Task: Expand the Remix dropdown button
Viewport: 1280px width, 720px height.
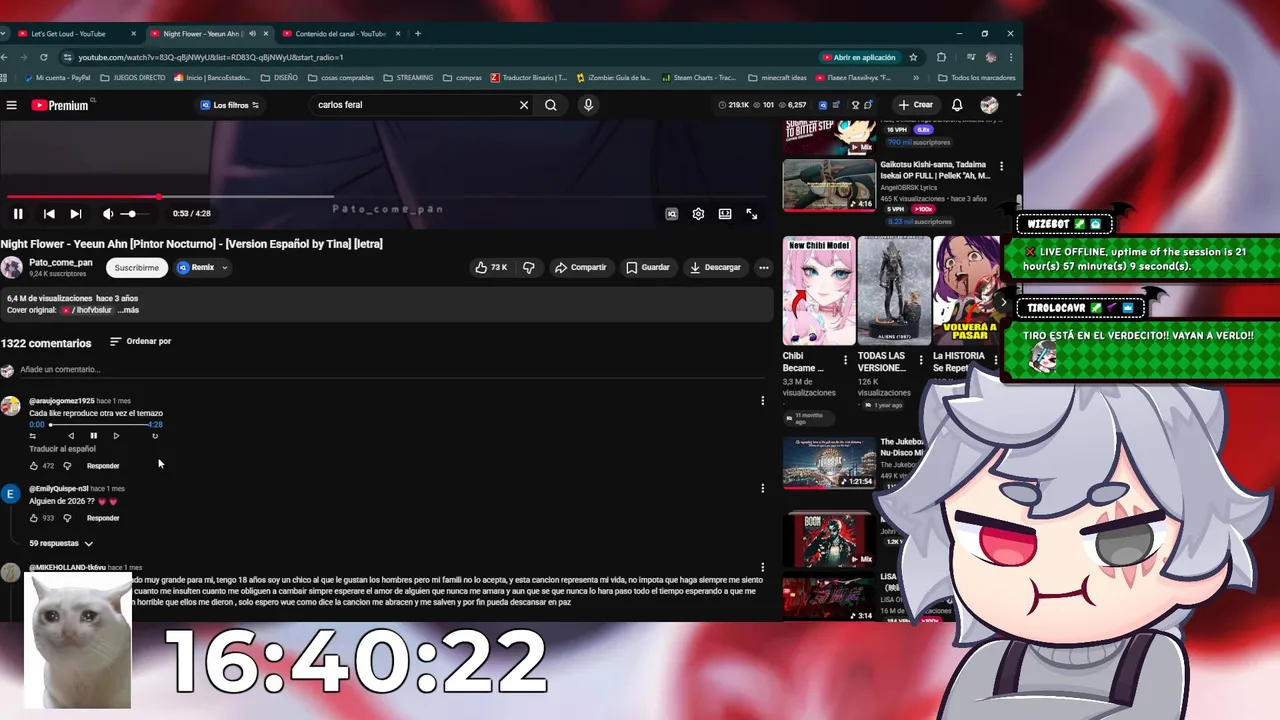Action: coord(203,267)
